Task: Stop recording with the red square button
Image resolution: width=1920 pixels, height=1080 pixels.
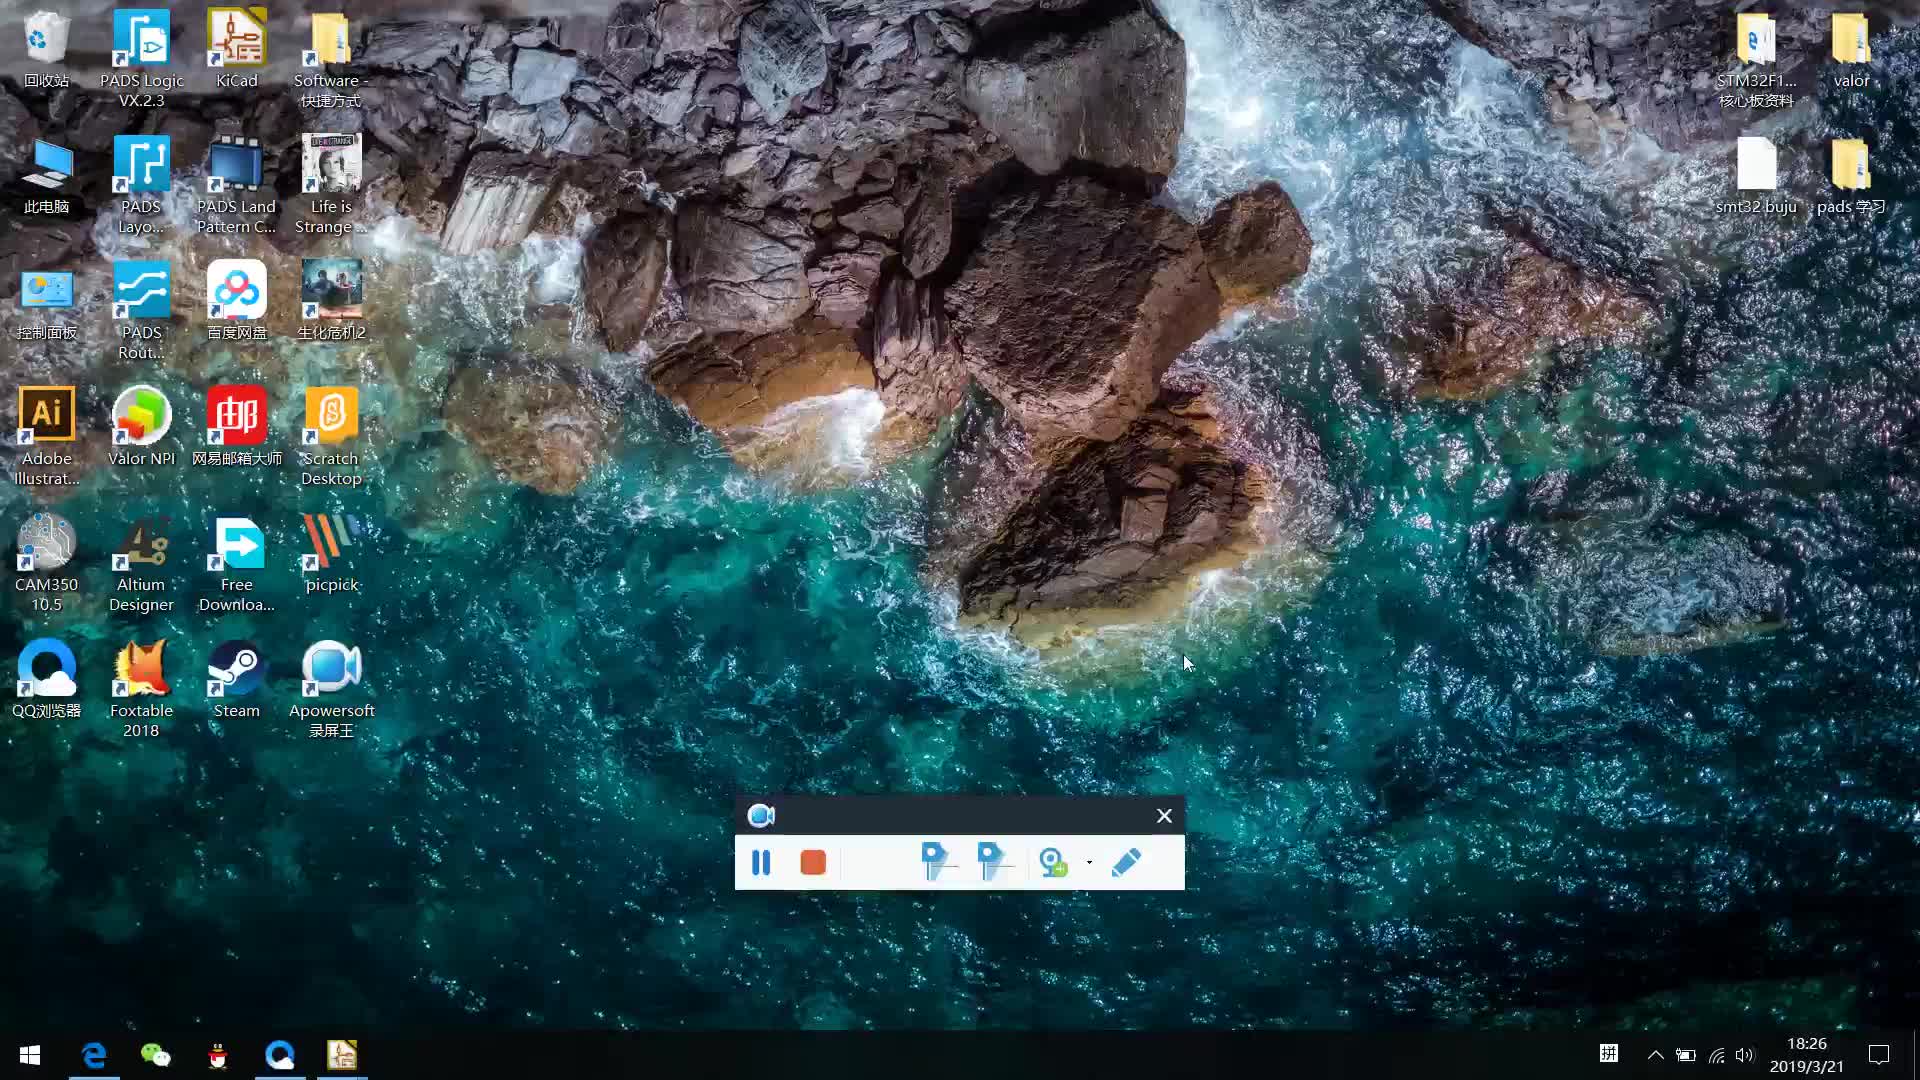Action: coord(813,862)
